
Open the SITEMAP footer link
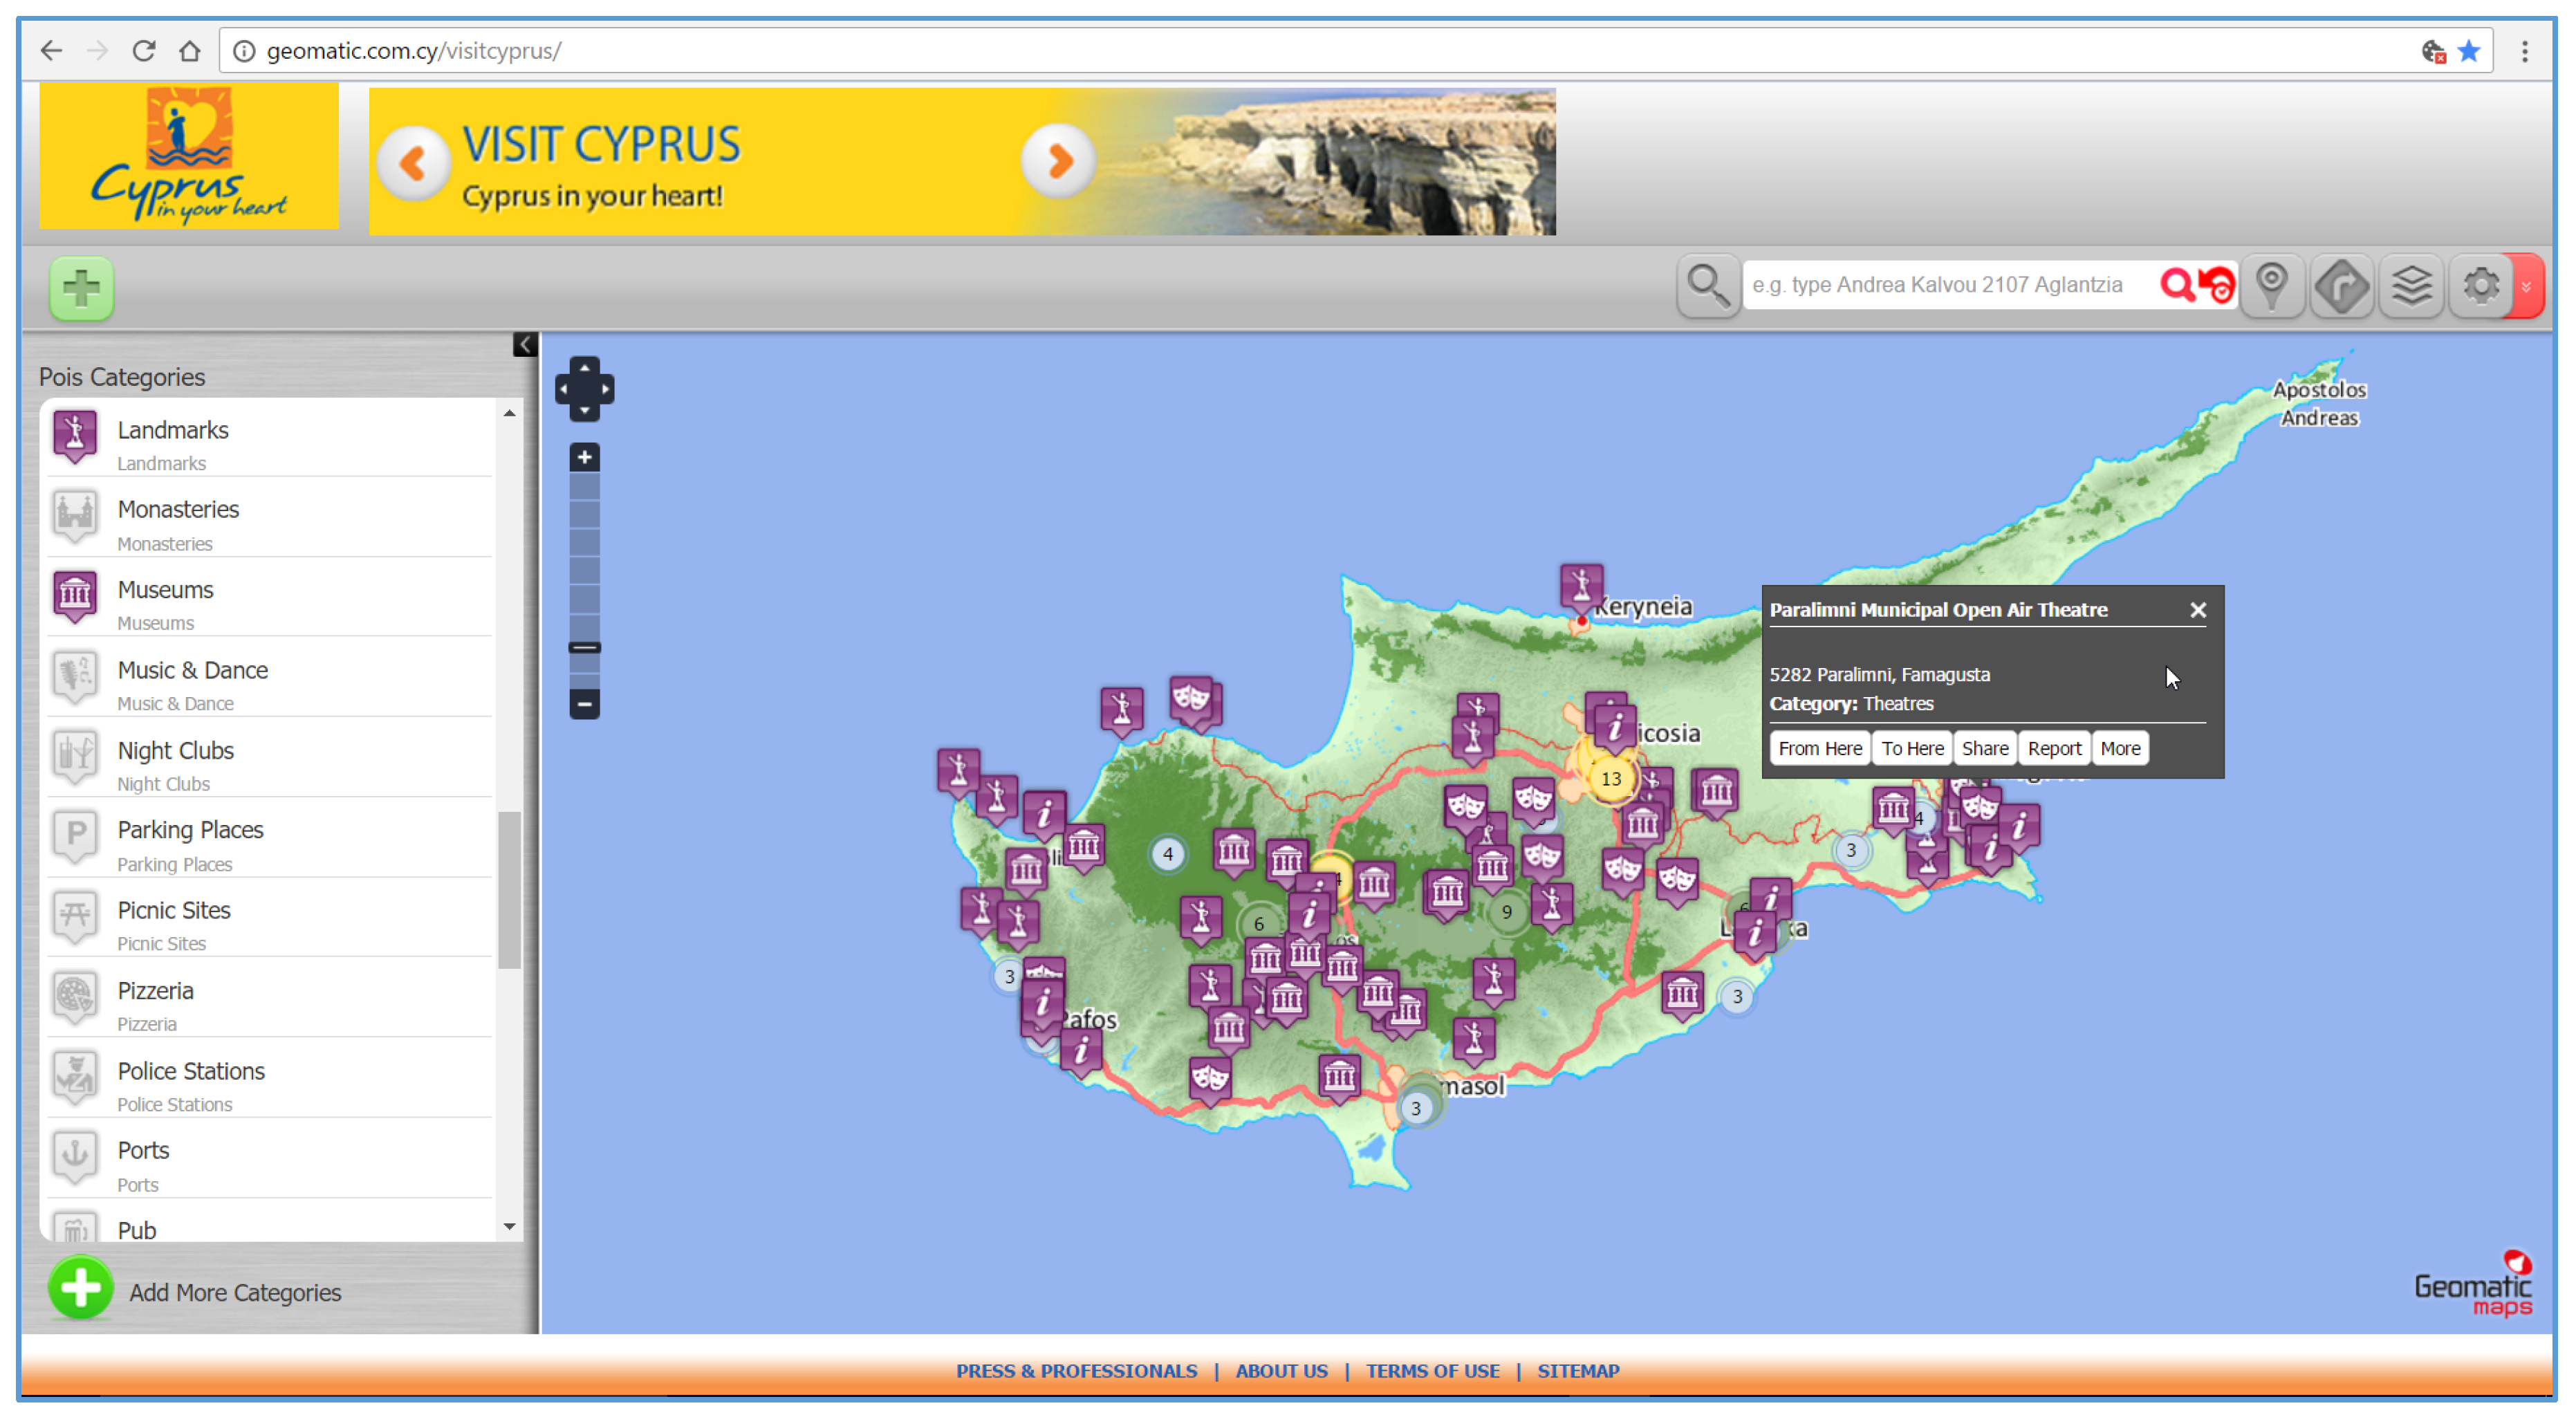click(x=1578, y=1371)
